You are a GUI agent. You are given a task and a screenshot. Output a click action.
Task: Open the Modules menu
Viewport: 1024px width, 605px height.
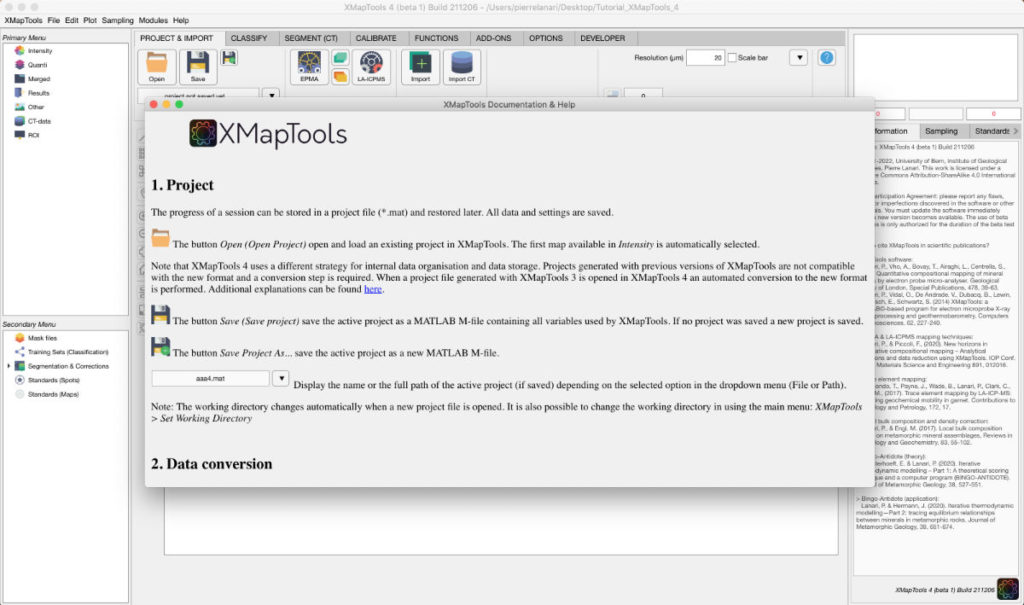153,20
